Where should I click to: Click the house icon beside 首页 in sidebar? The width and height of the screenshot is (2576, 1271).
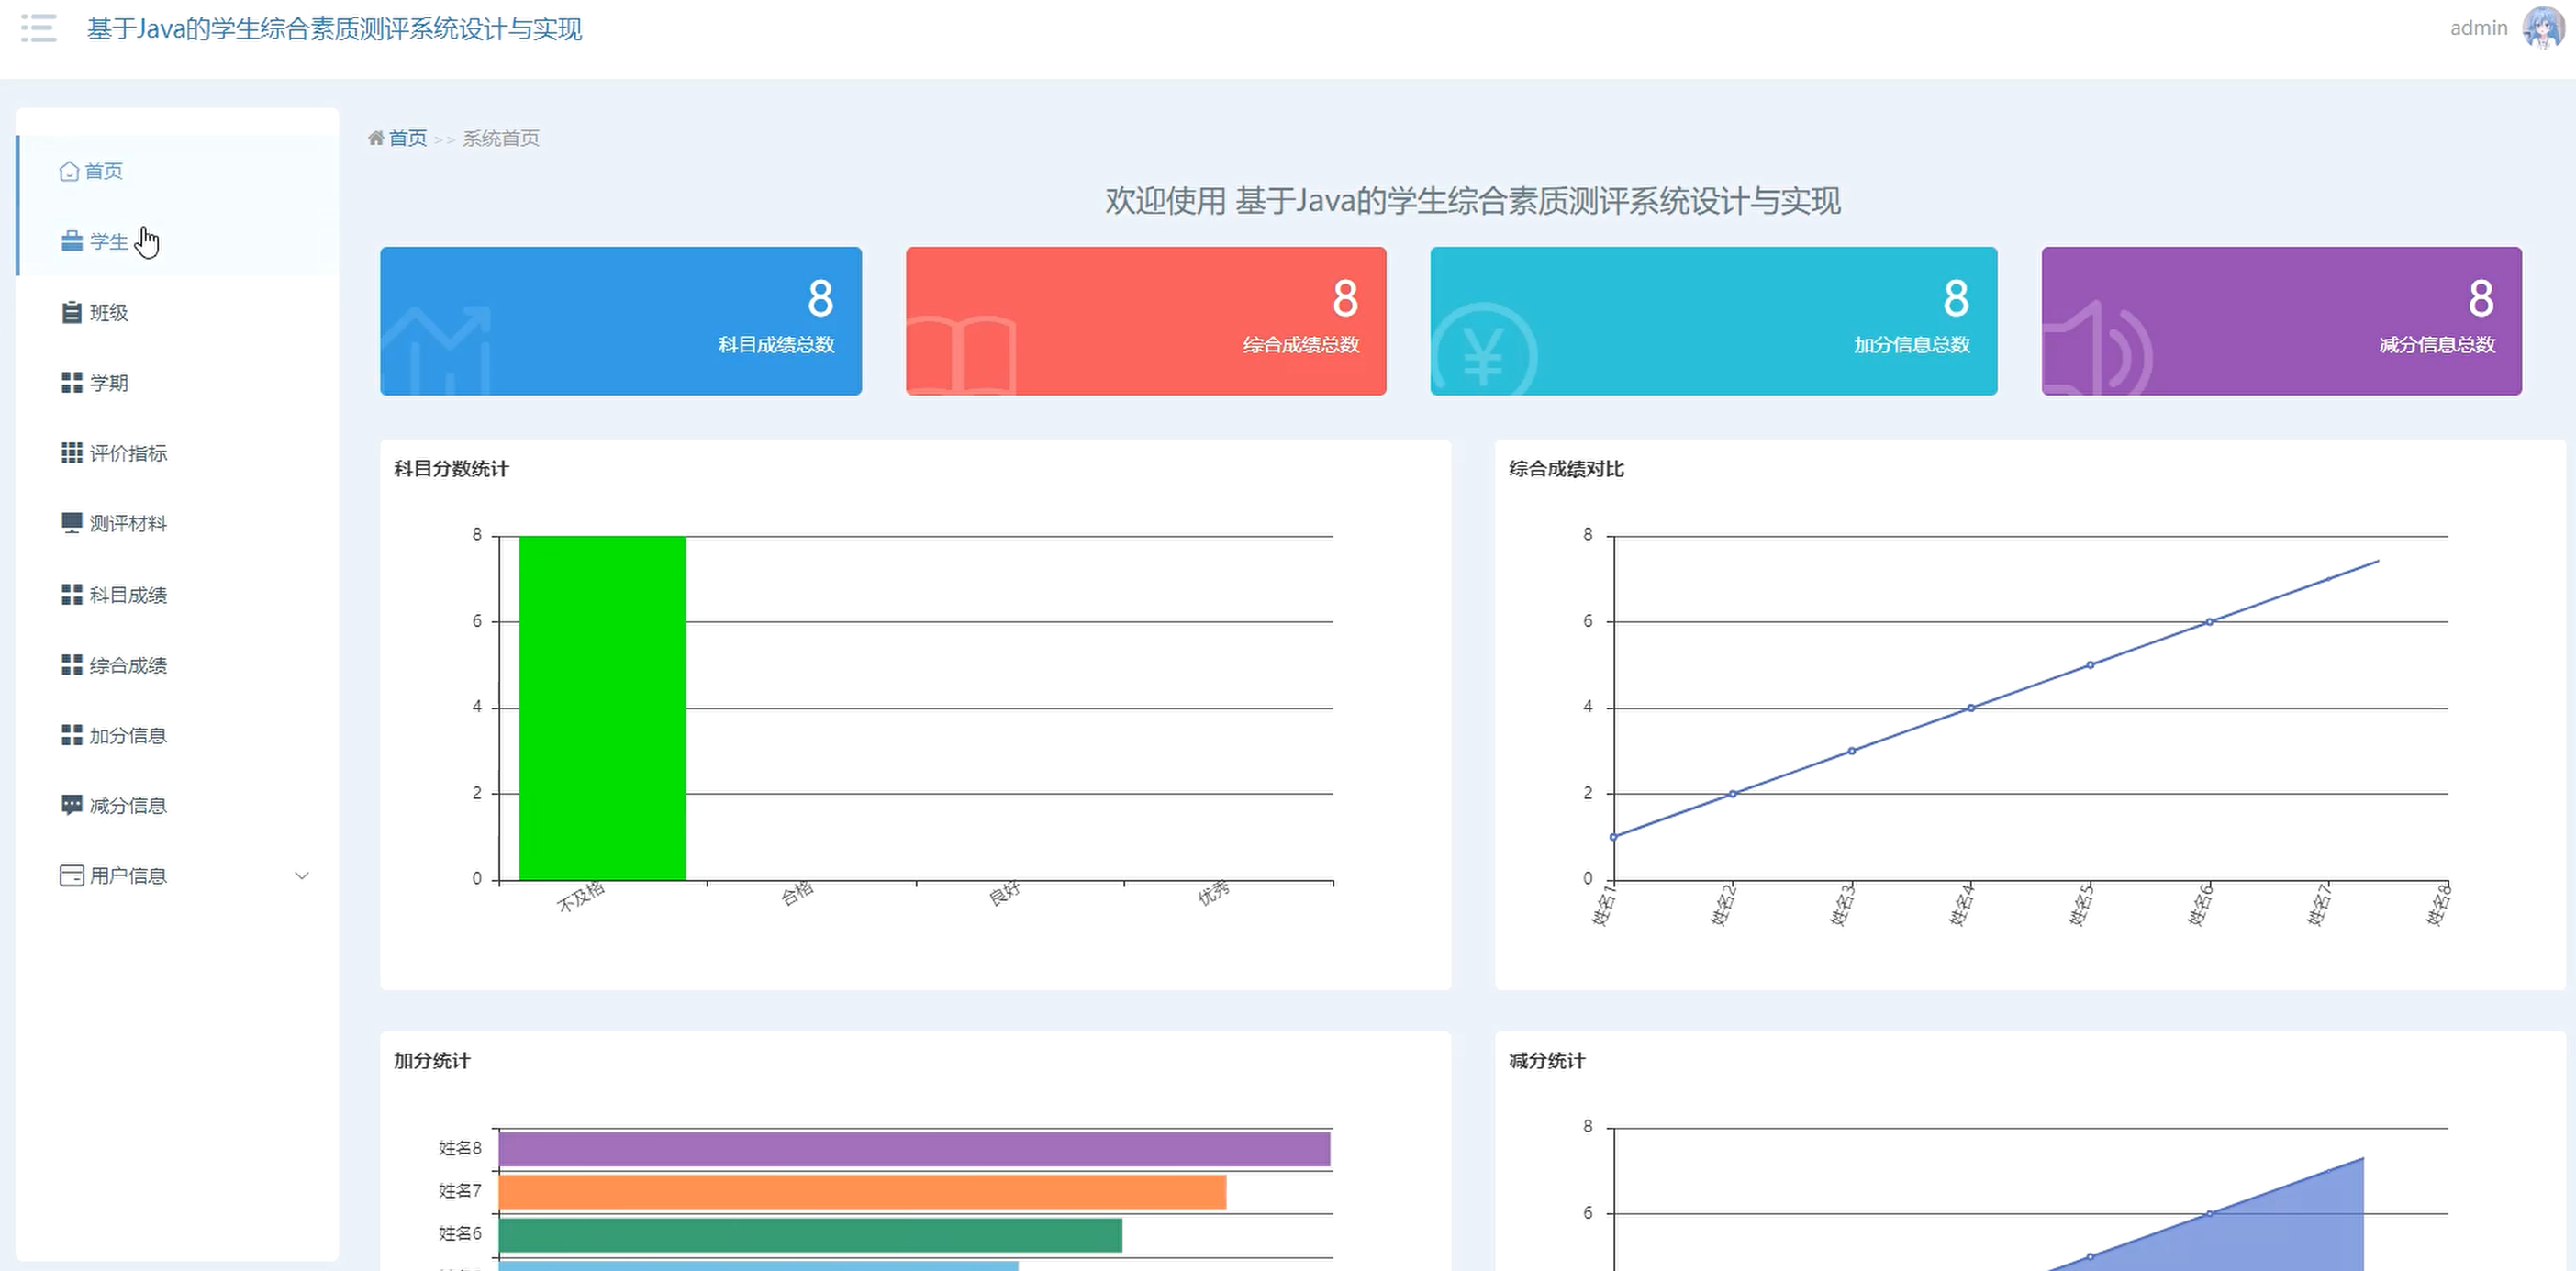(x=69, y=171)
